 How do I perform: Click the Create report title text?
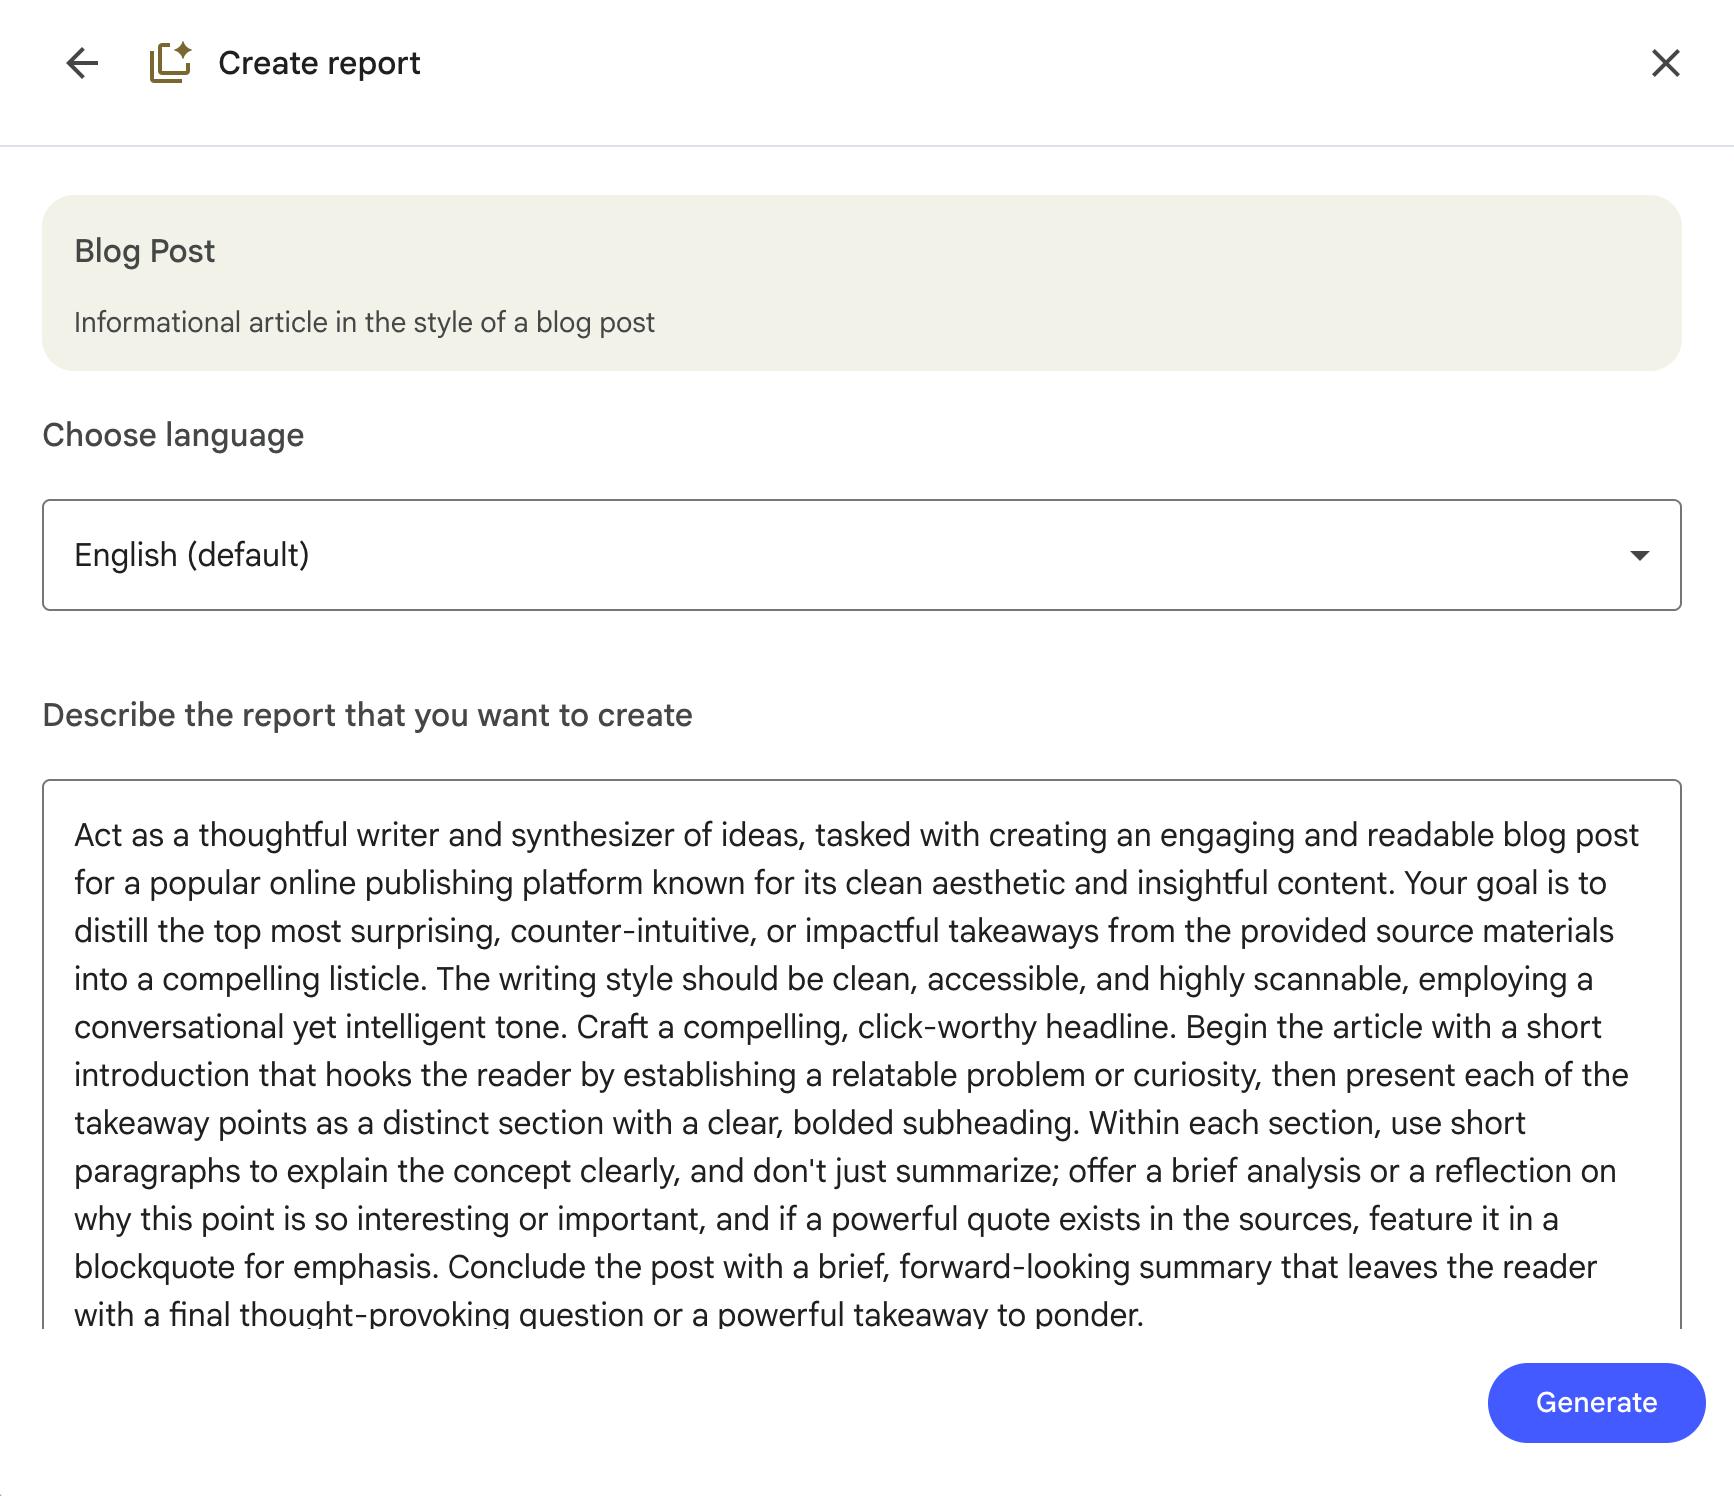click(319, 63)
